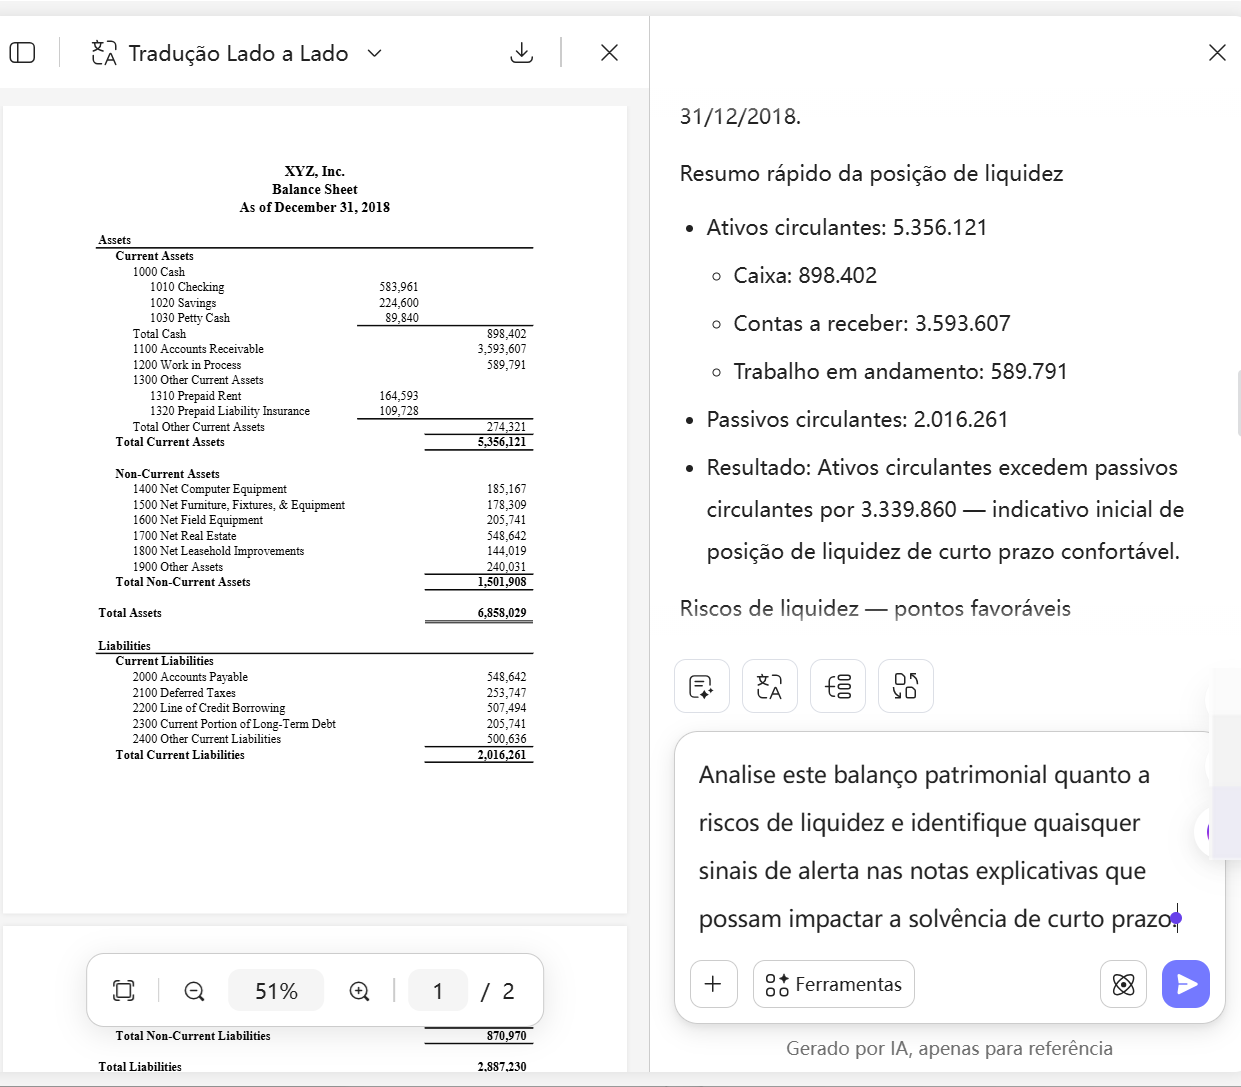Click 'Trabalho em andamento: 589.791' line
This screenshot has height=1087, width=1241.
pos(900,371)
